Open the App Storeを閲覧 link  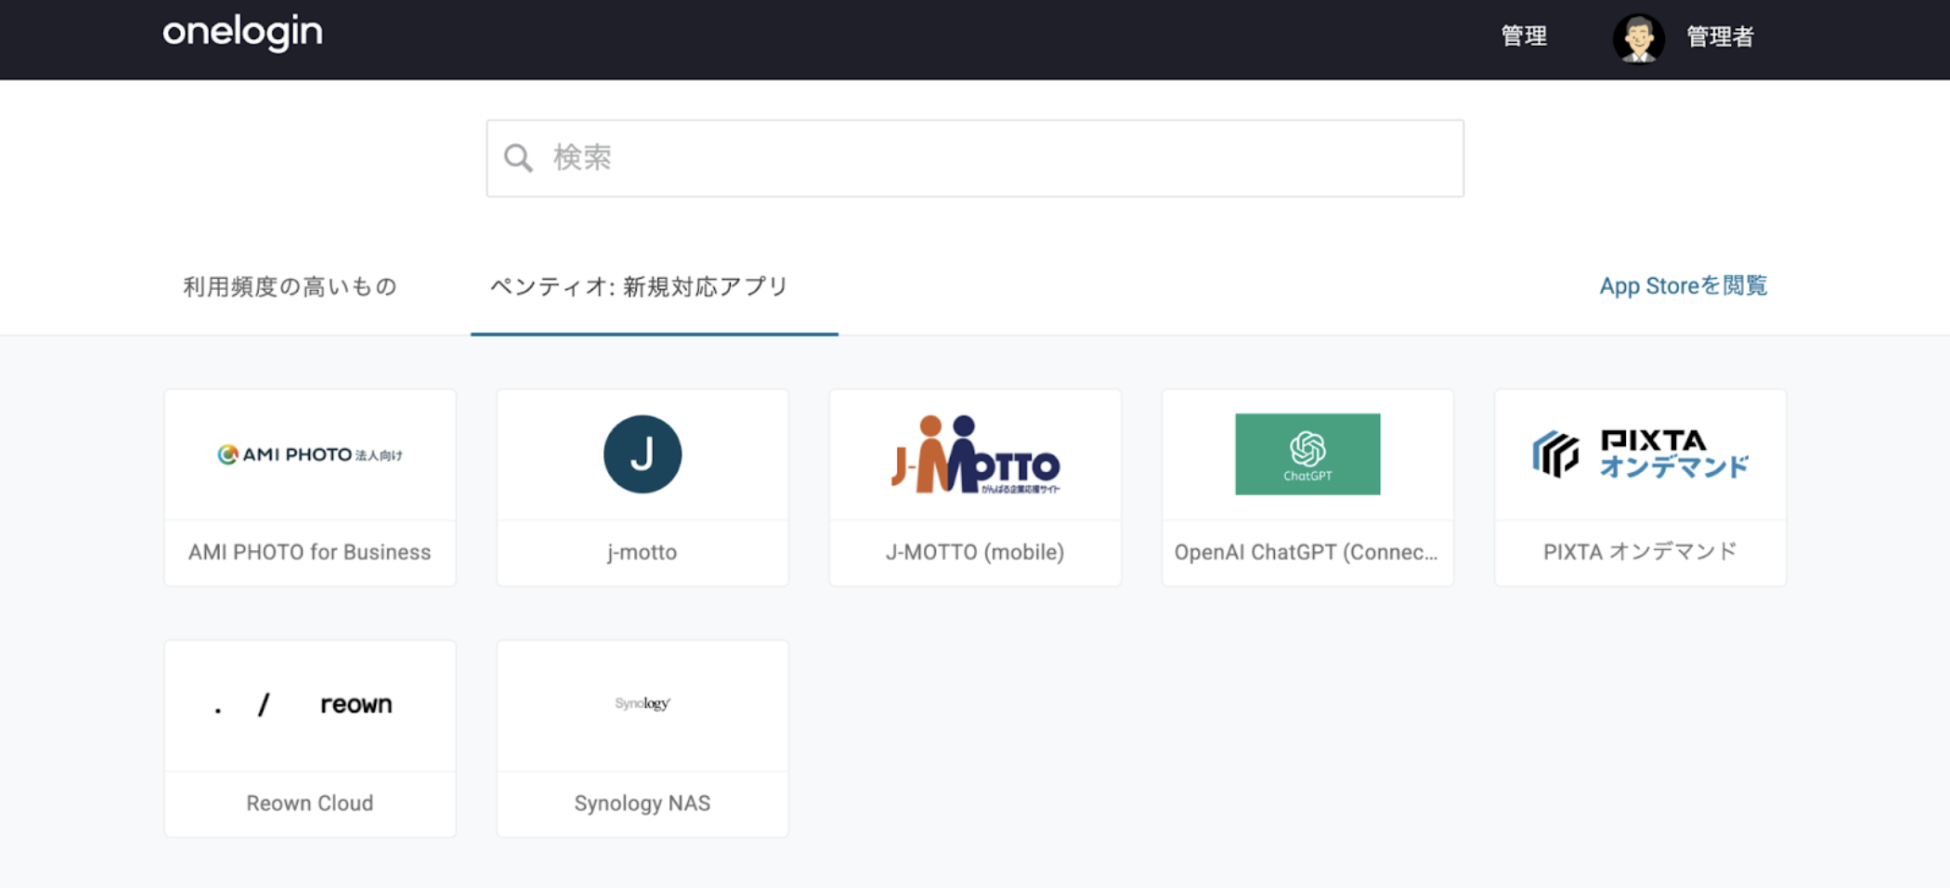click(x=1683, y=286)
